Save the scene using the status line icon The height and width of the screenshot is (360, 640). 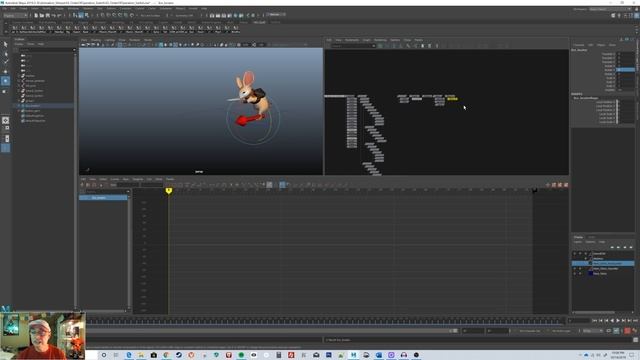(47, 15)
